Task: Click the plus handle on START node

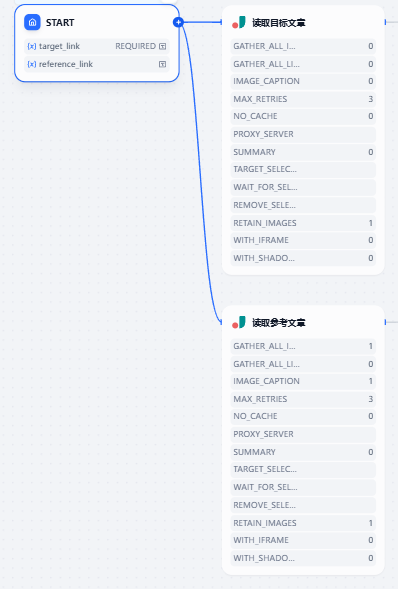Action: (178, 23)
